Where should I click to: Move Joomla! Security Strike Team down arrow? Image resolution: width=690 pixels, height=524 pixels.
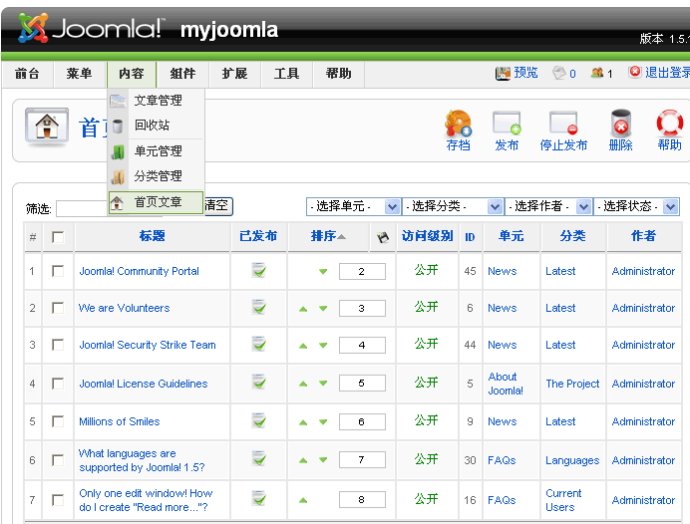tap(323, 346)
